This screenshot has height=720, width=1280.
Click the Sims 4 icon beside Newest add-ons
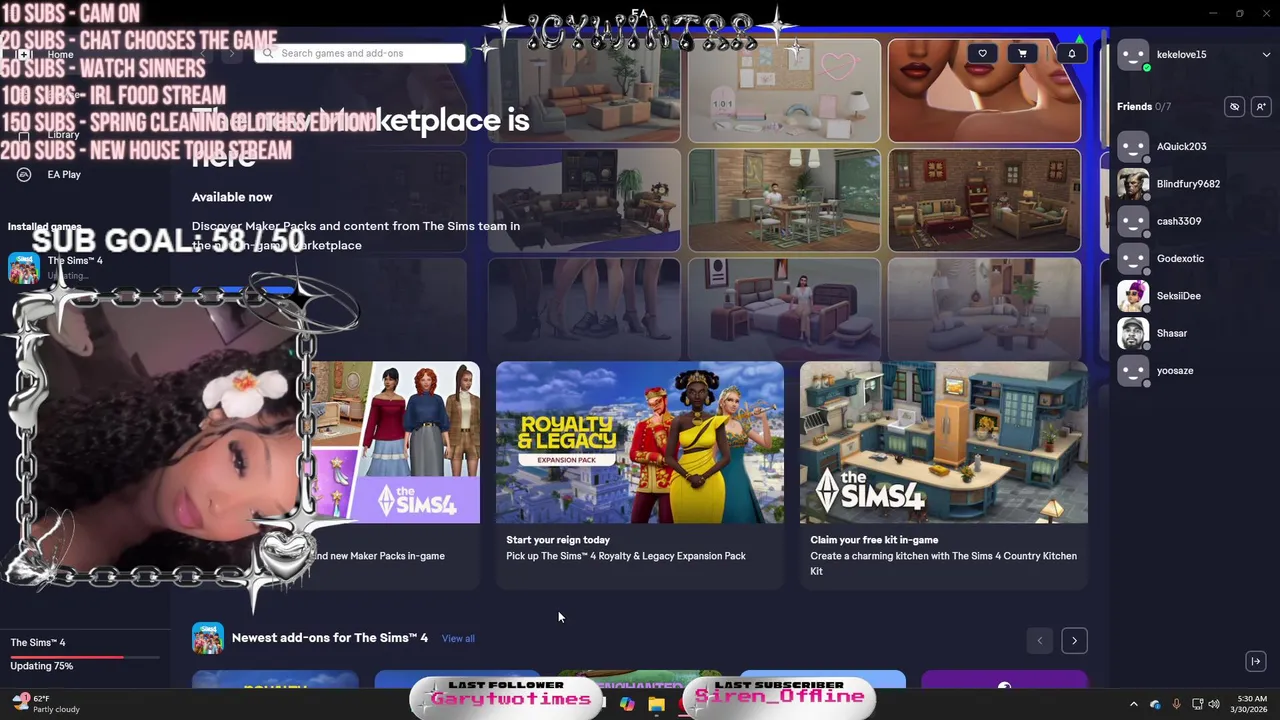point(208,638)
